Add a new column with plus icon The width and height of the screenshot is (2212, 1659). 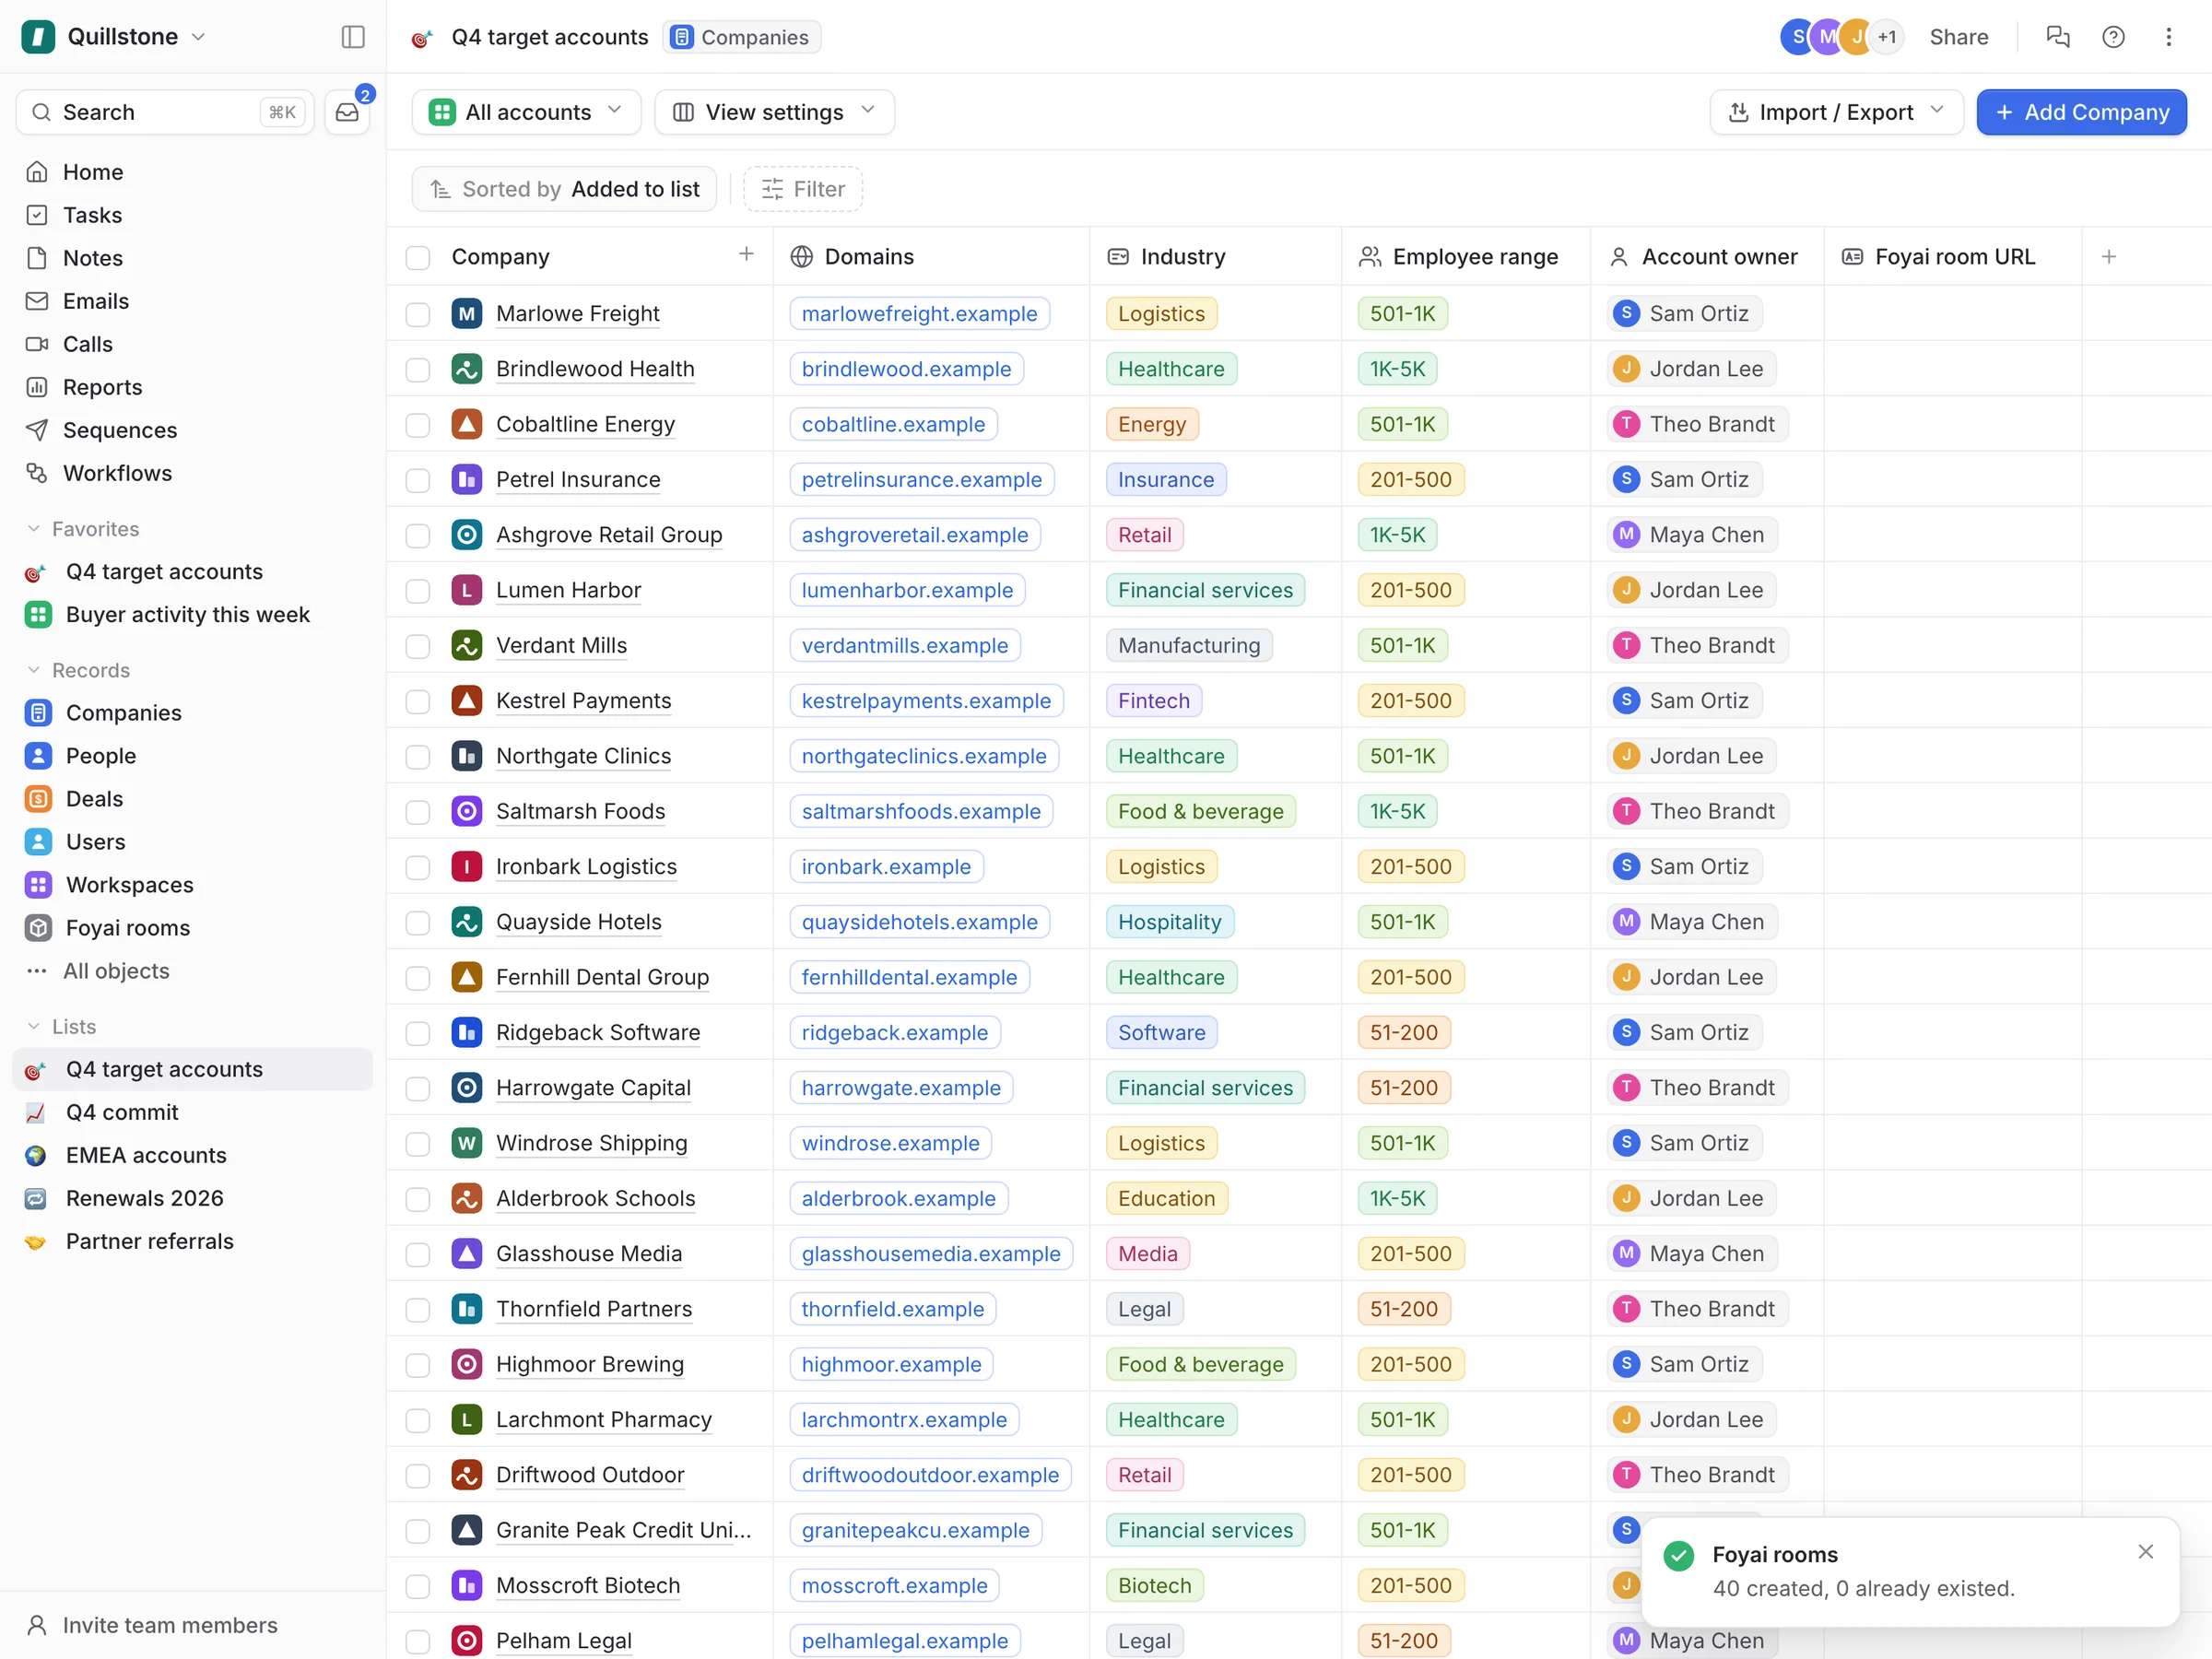[x=2109, y=257]
